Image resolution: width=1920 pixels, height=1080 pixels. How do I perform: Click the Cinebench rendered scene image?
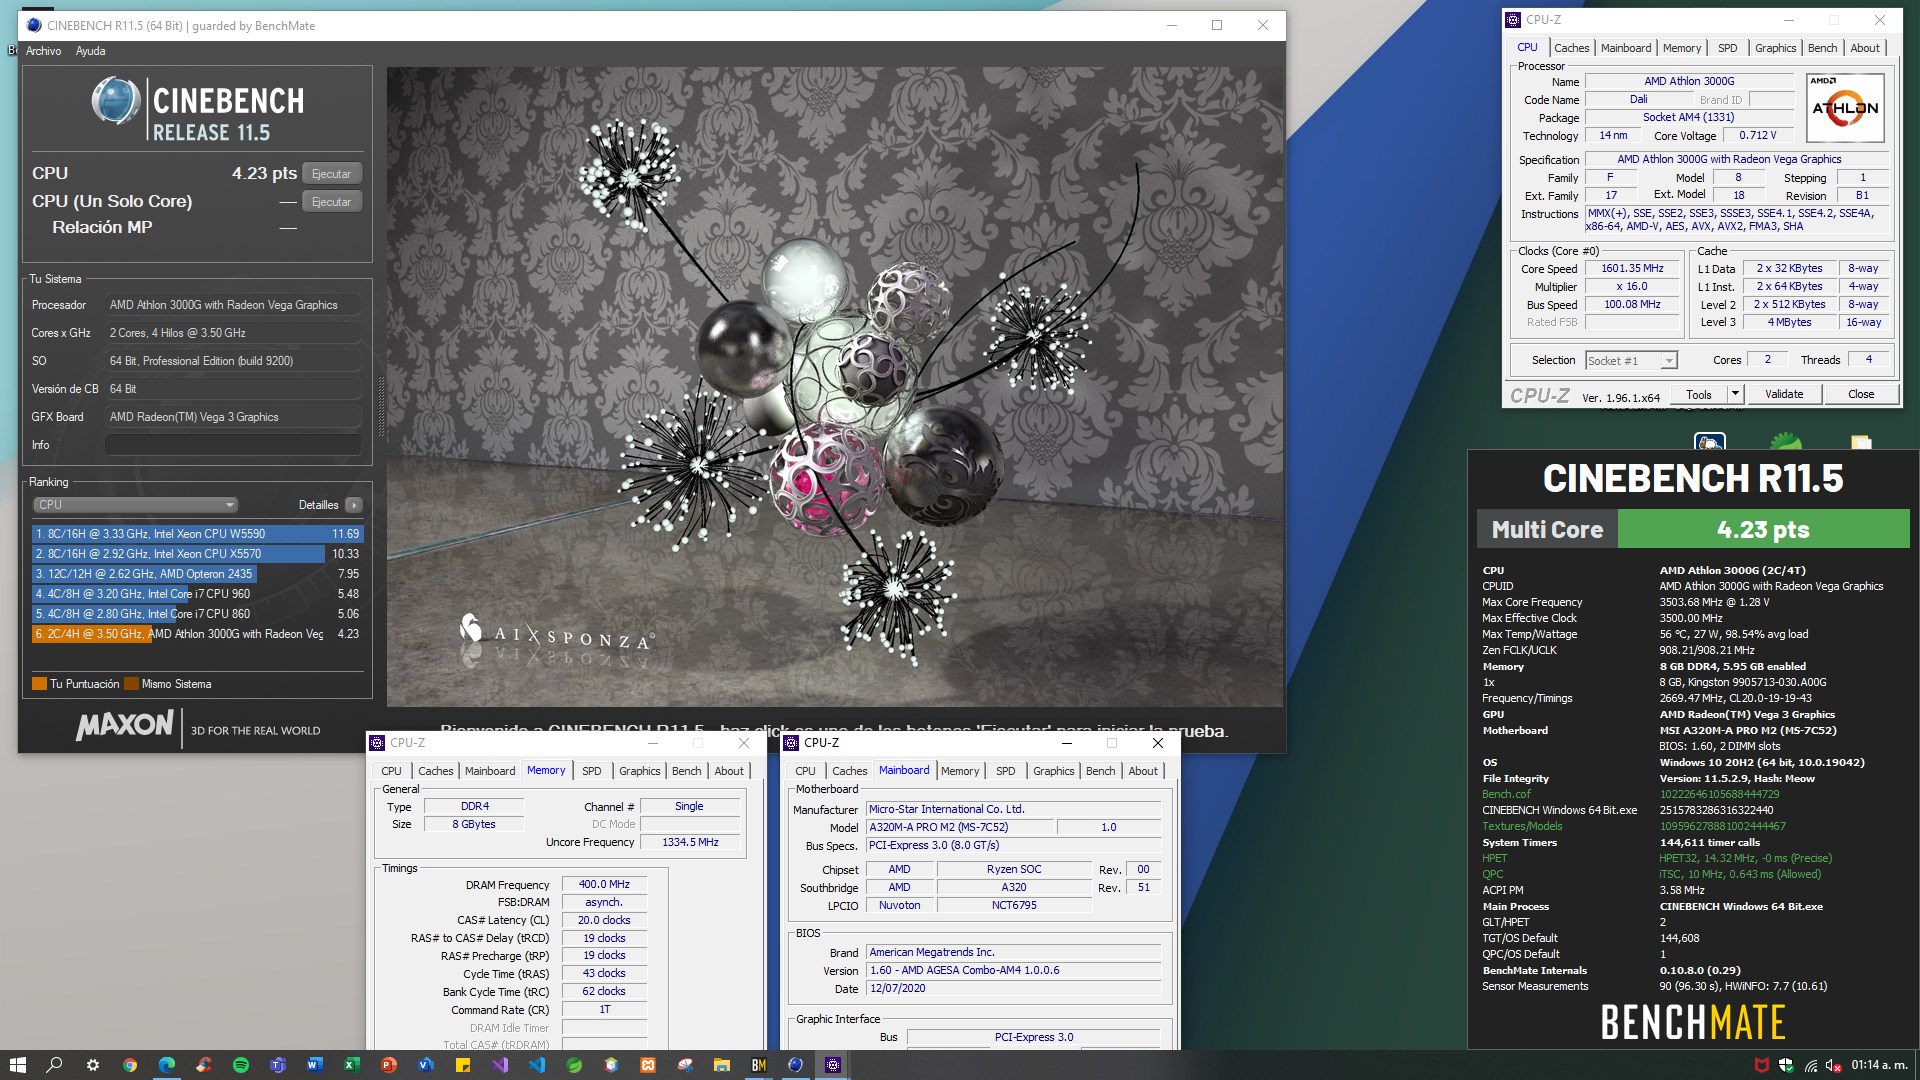[834, 387]
